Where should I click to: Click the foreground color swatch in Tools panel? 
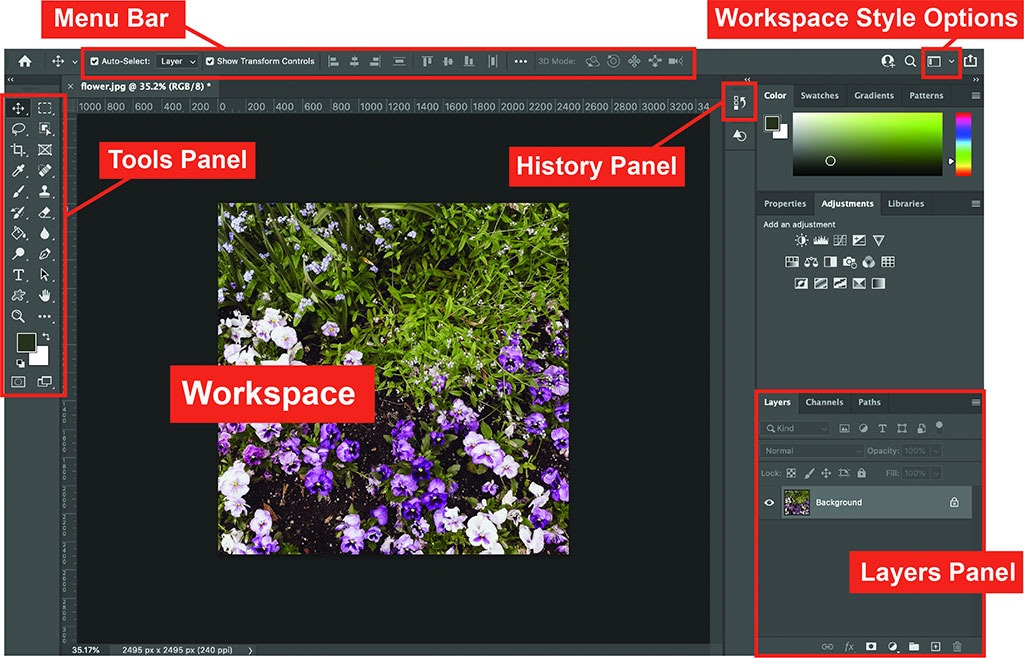(26, 343)
